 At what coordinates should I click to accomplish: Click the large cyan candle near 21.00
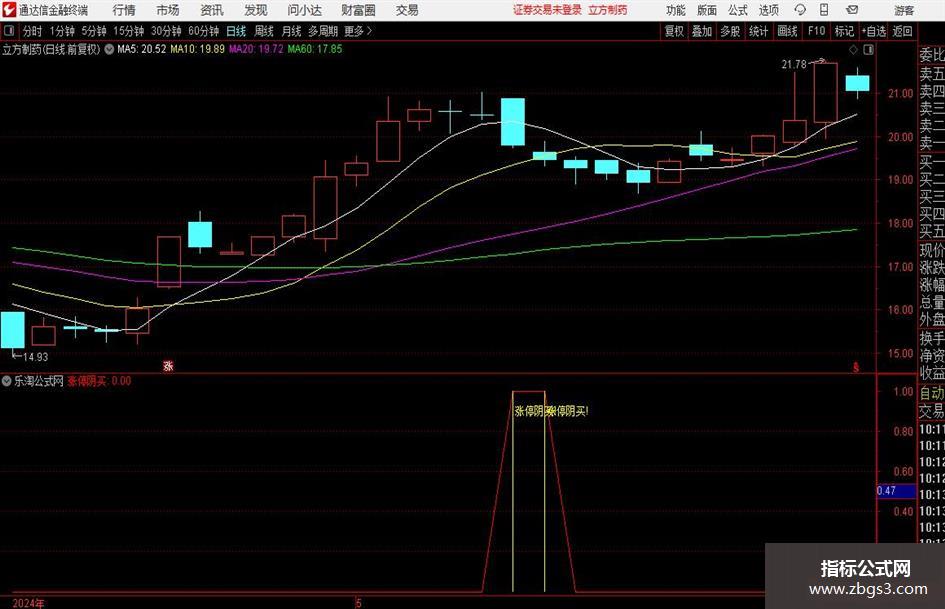pos(513,122)
